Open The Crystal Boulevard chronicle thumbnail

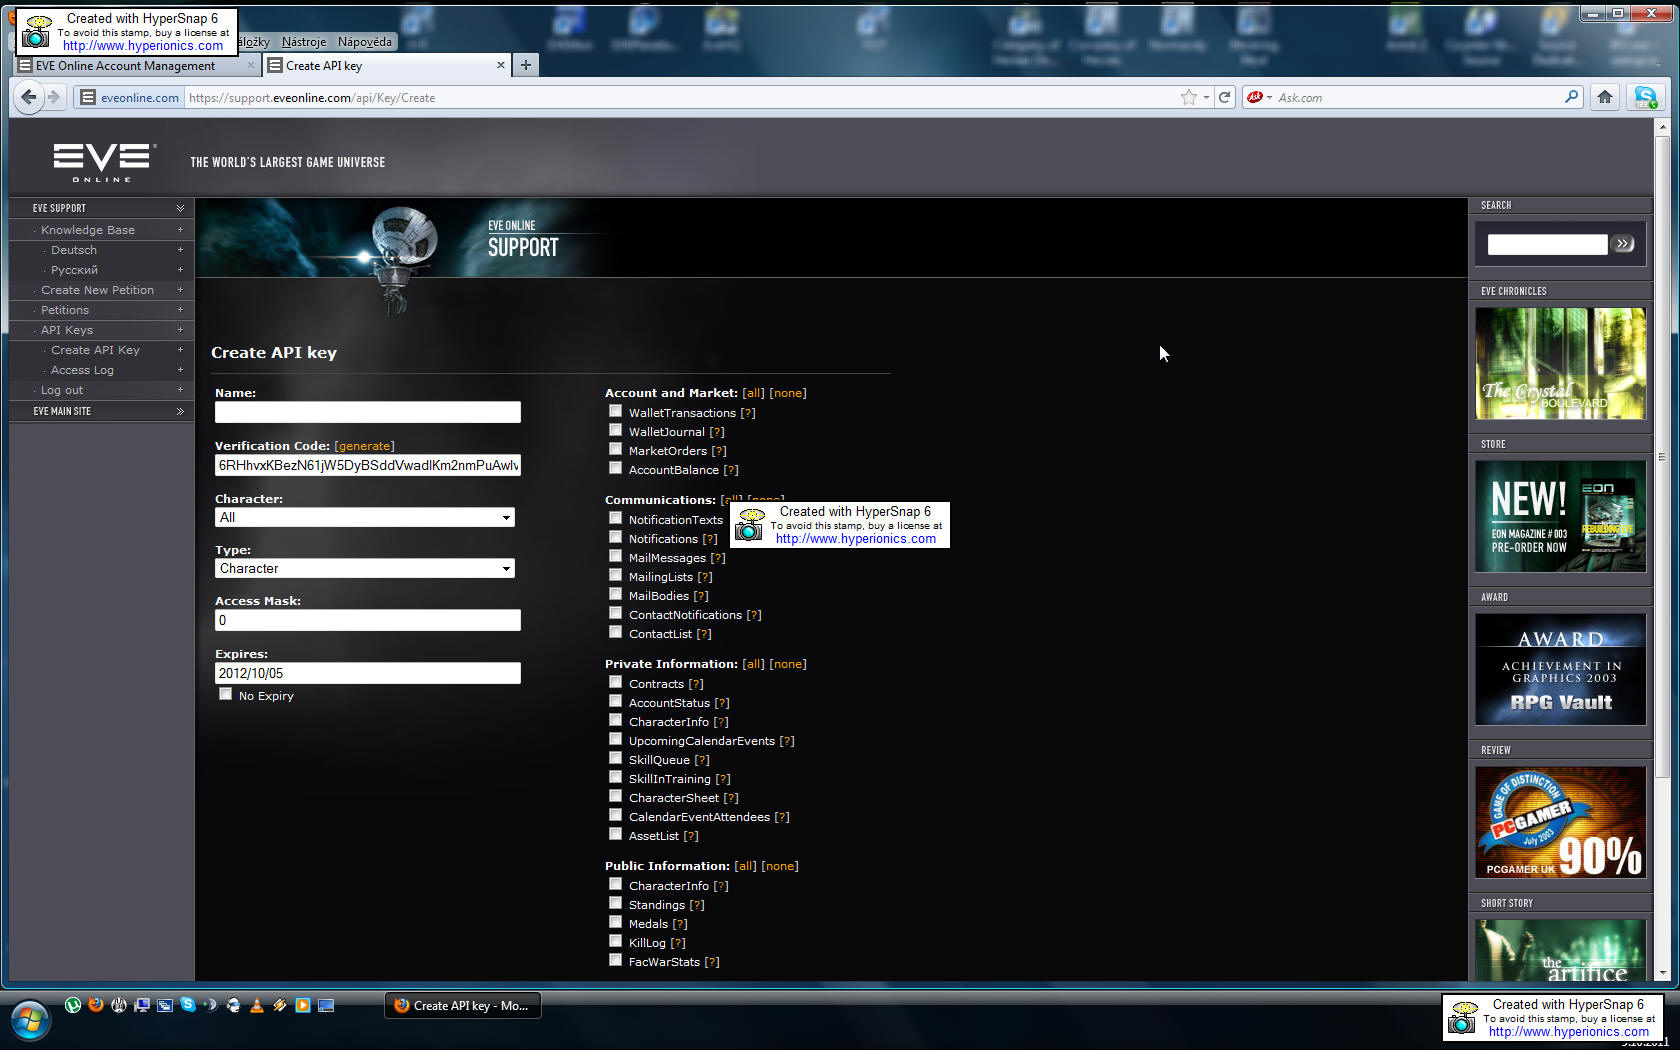[x=1560, y=363]
